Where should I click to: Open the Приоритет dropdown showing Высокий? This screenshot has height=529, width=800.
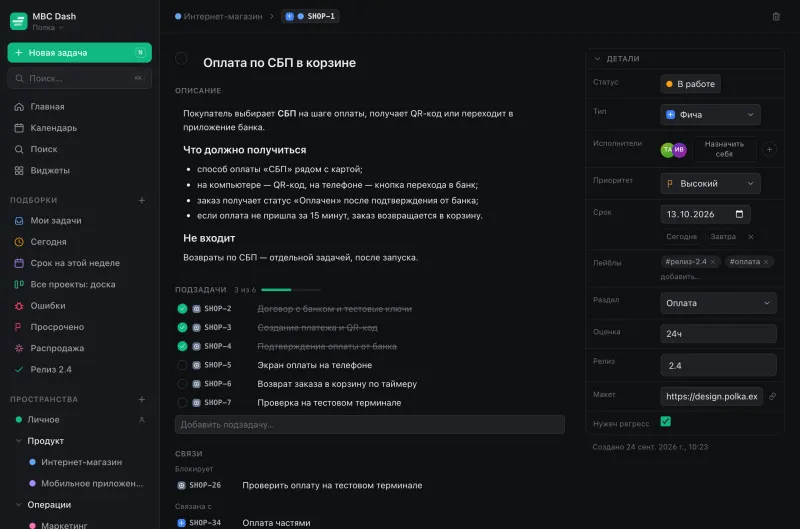click(710, 184)
